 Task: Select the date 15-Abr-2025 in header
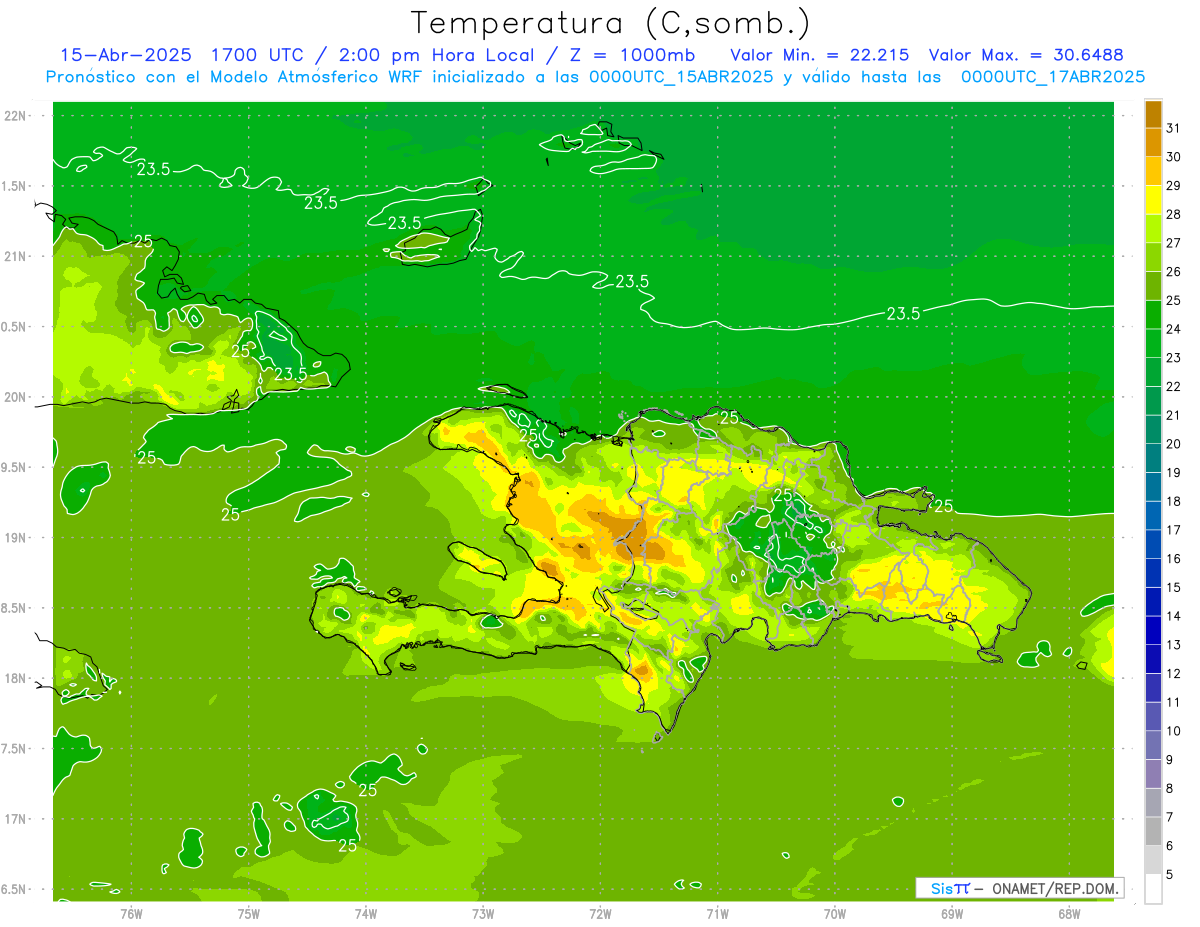tap(125, 55)
